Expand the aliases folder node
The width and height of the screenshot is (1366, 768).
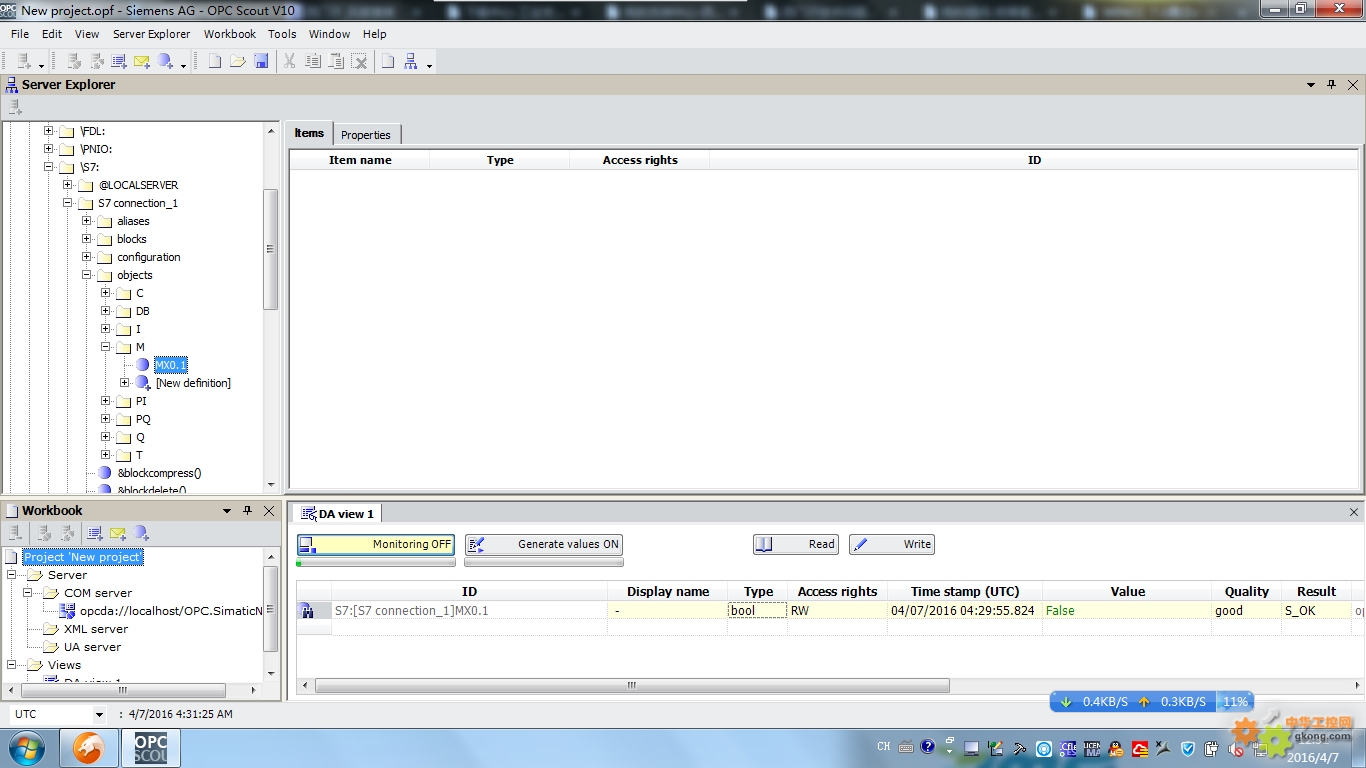point(86,221)
